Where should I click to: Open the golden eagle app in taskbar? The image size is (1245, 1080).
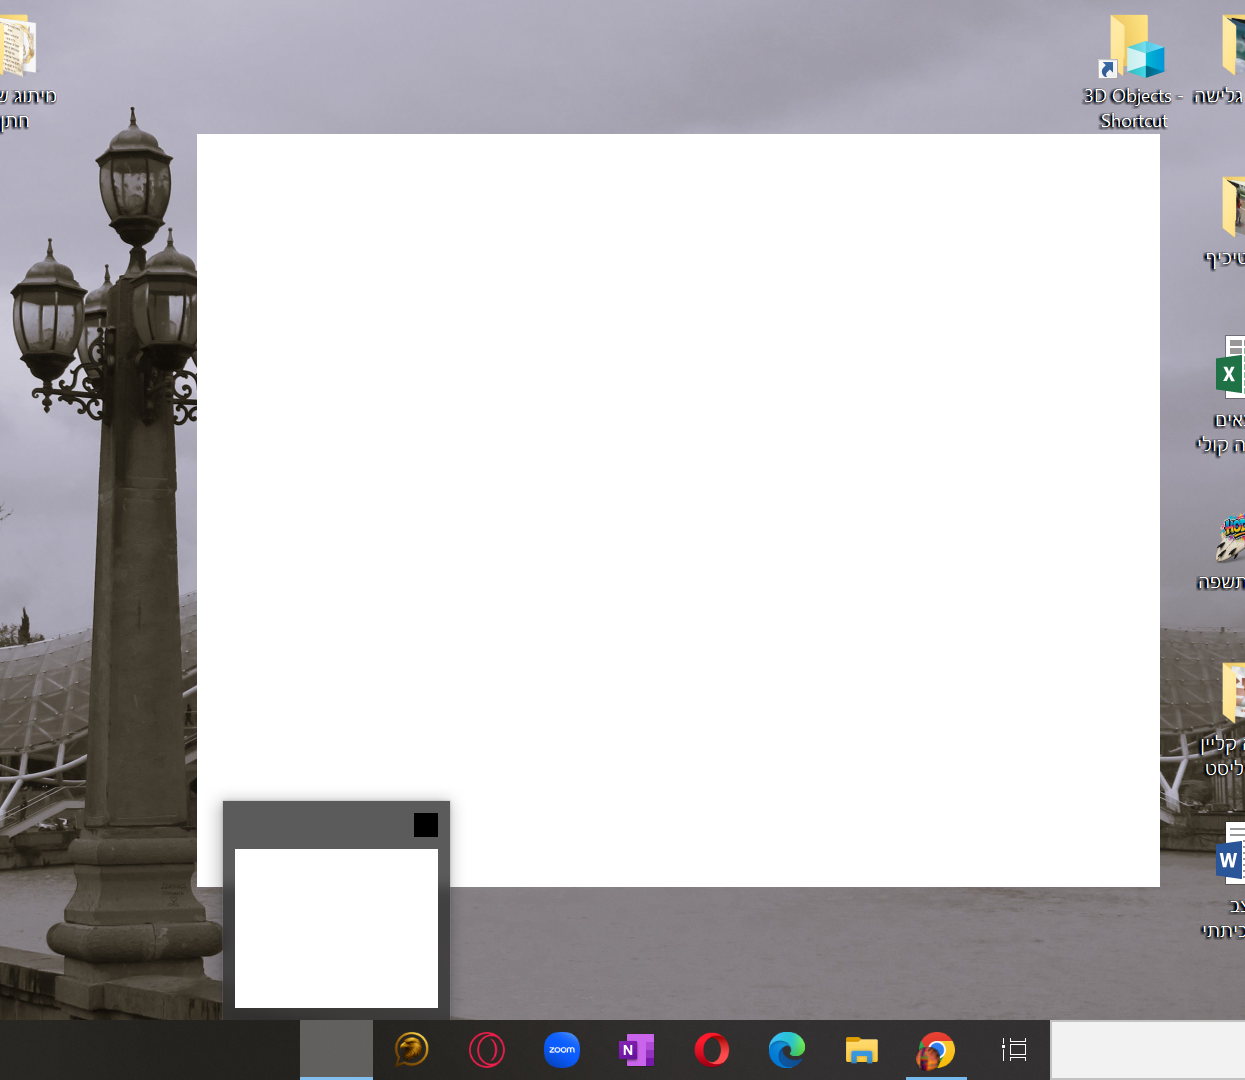(x=411, y=1050)
